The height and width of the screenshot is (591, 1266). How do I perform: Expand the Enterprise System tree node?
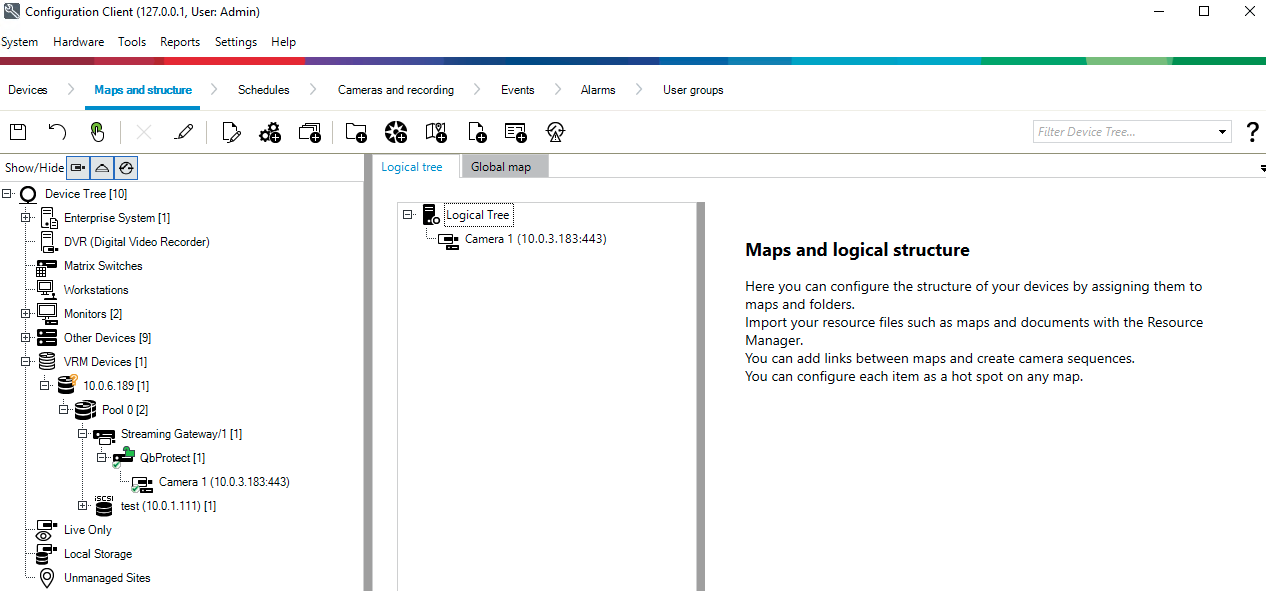tap(26, 218)
